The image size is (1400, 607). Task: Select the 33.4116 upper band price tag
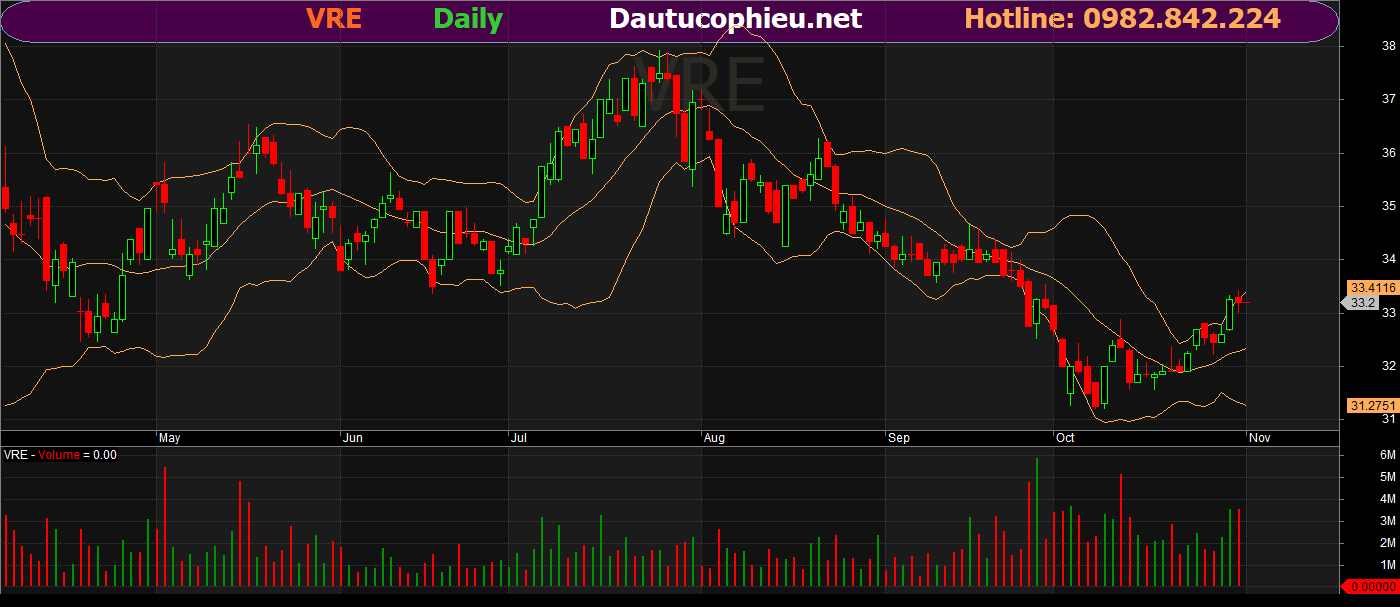[1371, 287]
